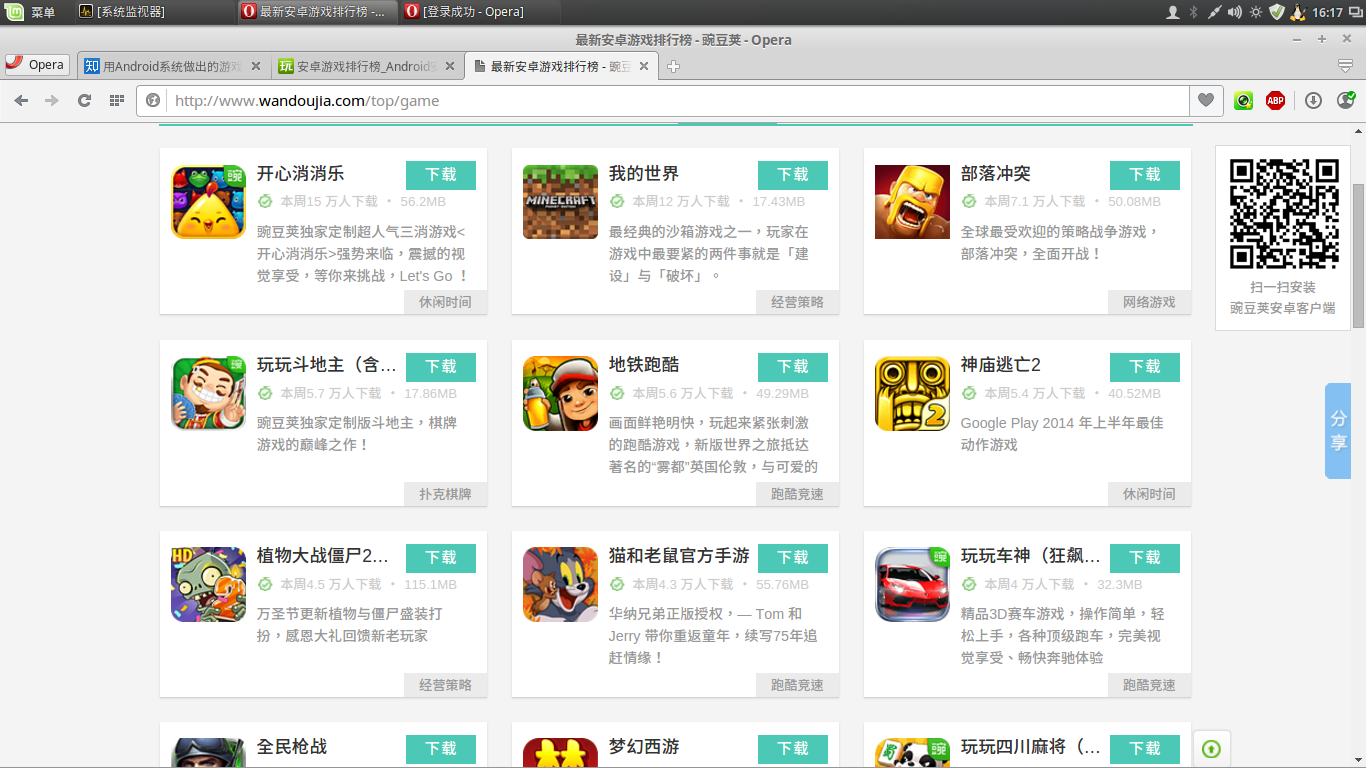Click the heart bookmark icon in address bar
1366x768 pixels.
point(1206,101)
